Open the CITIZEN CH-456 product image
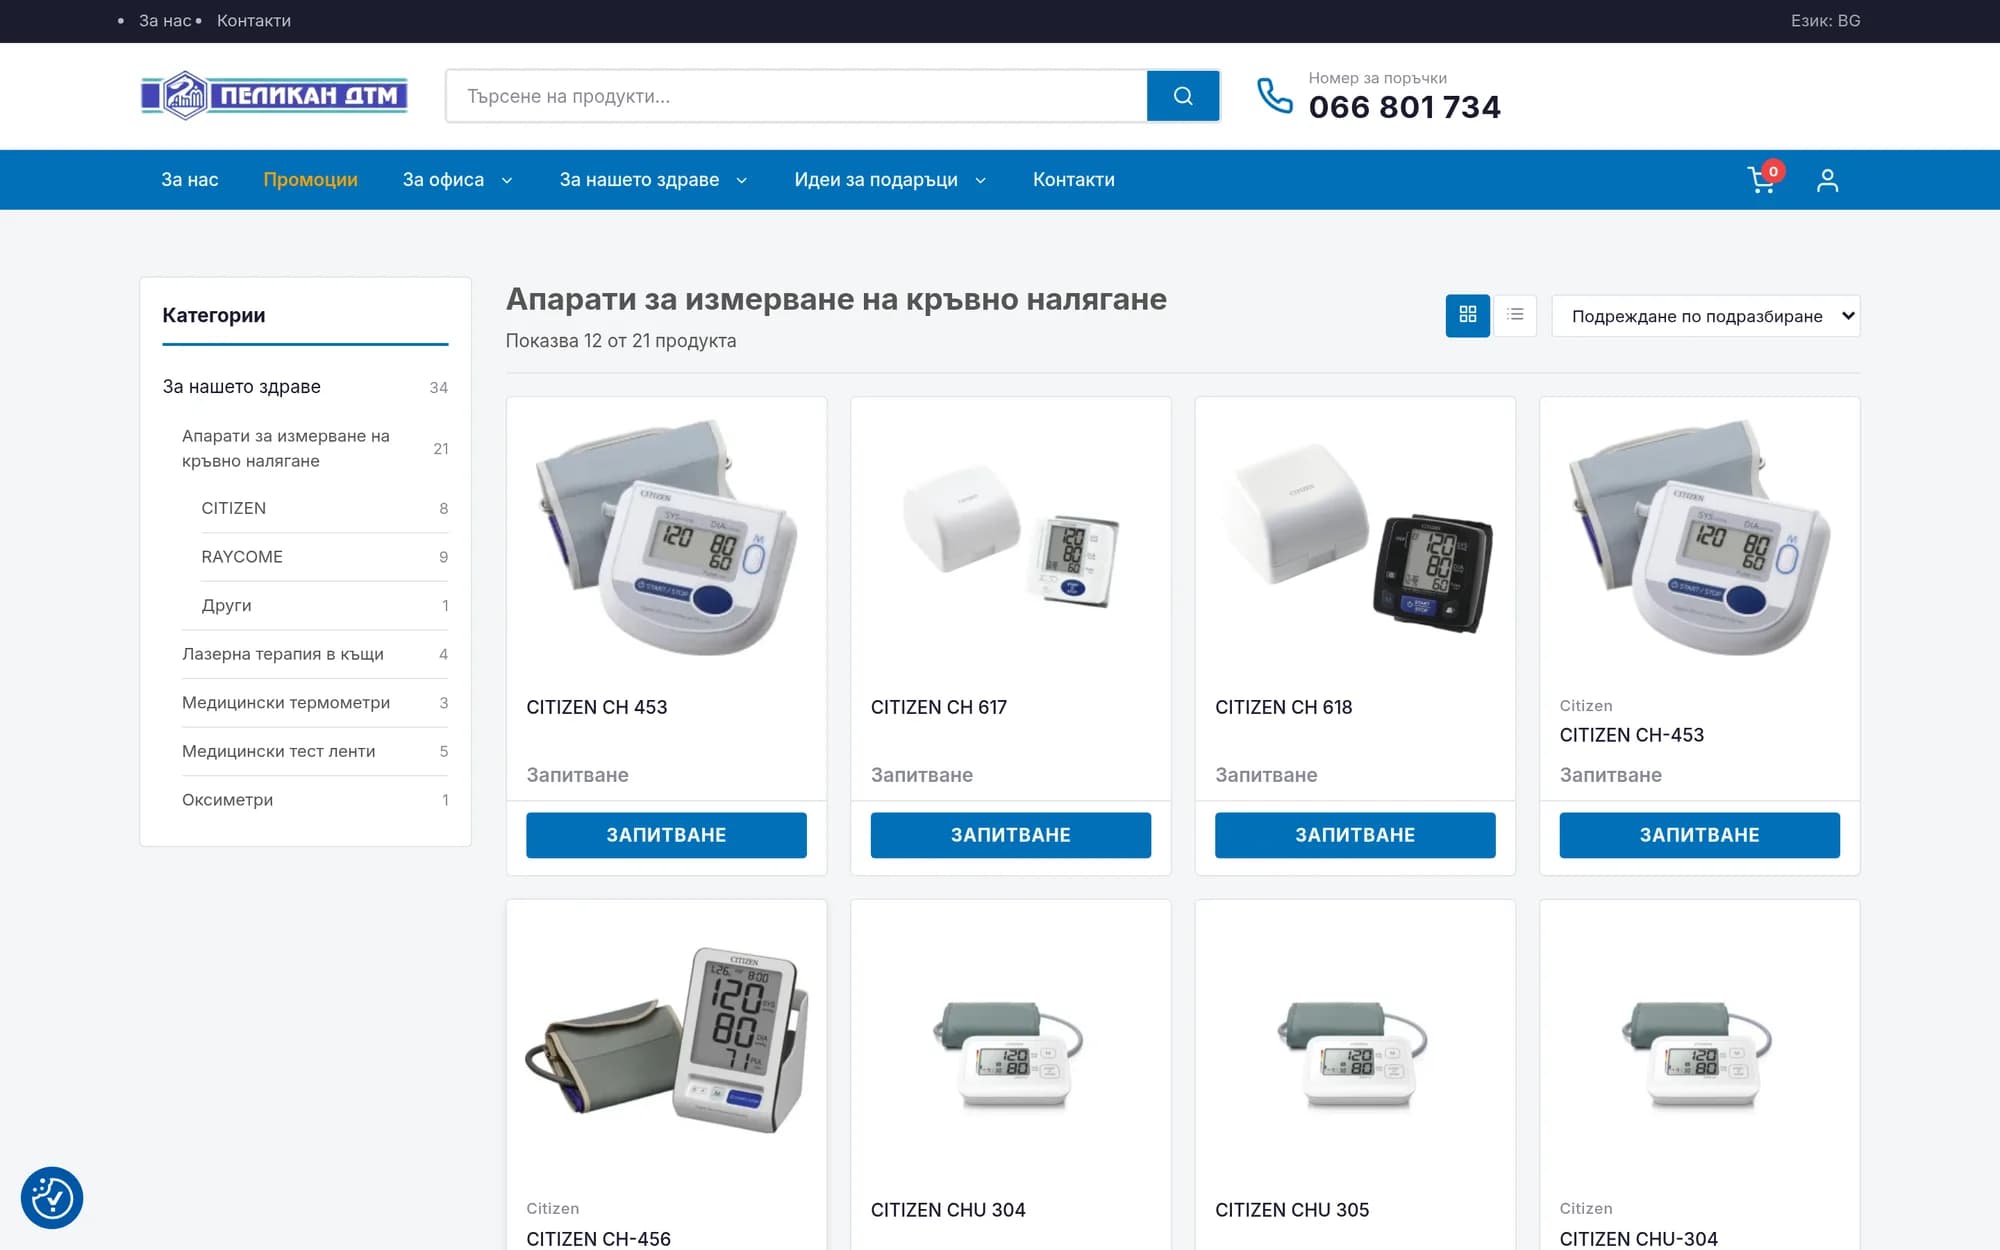The width and height of the screenshot is (2000, 1250). [x=666, y=1040]
